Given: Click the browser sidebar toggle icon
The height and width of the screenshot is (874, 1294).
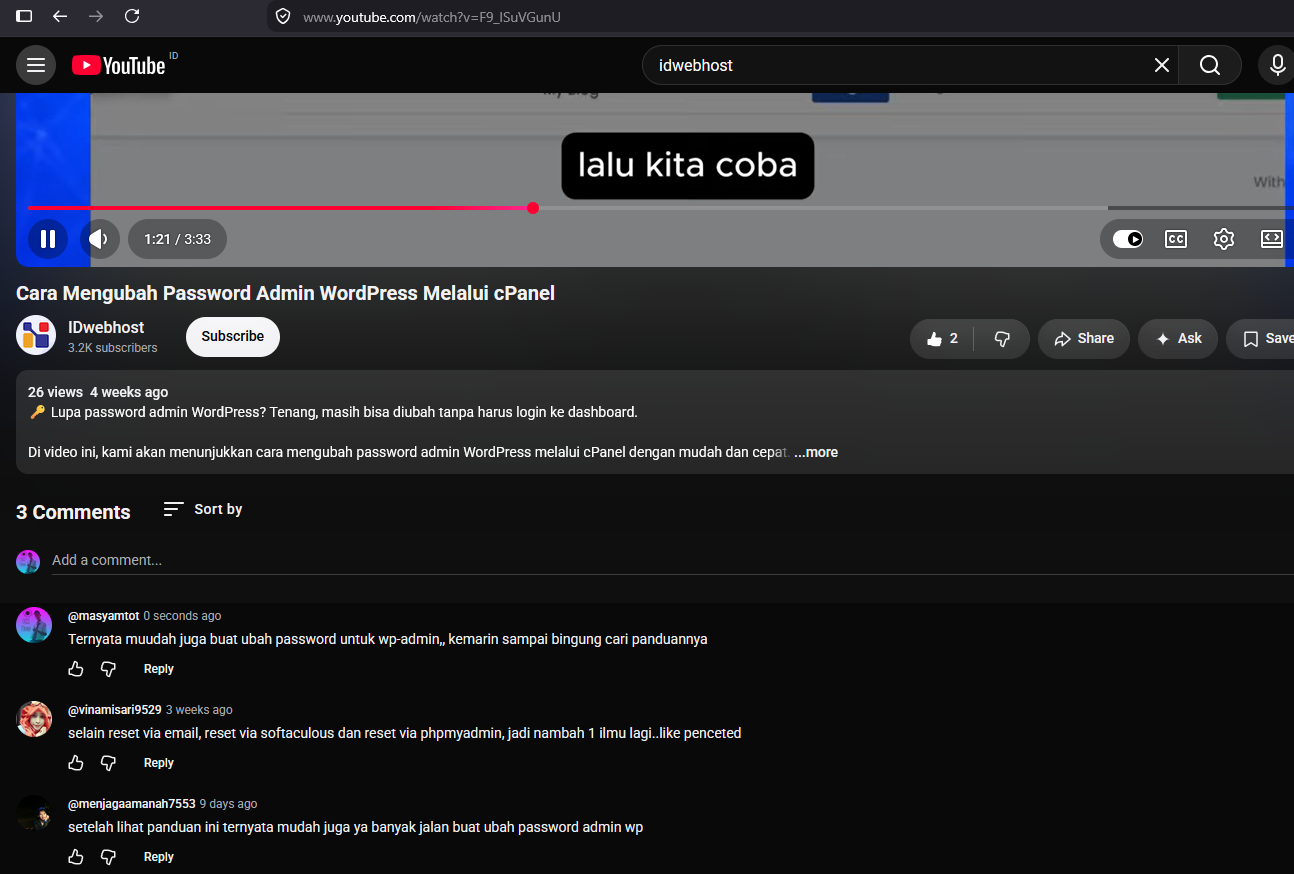Looking at the screenshot, I should tap(24, 16).
